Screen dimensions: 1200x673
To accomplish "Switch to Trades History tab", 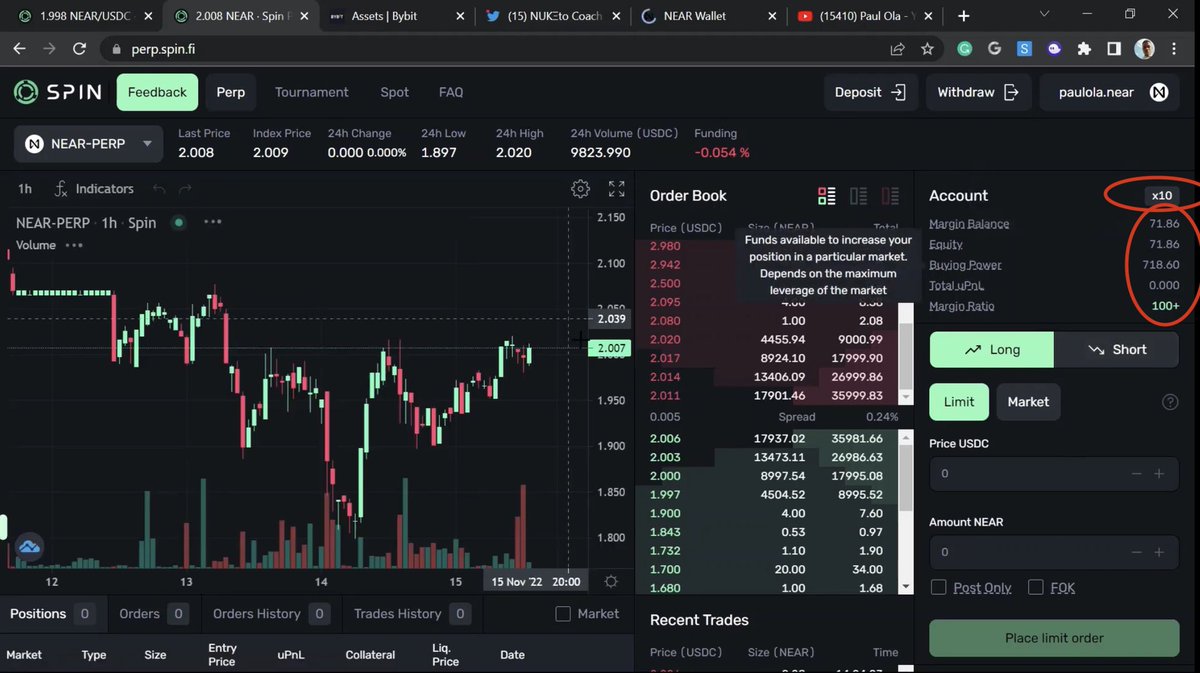I will point(412,614).
